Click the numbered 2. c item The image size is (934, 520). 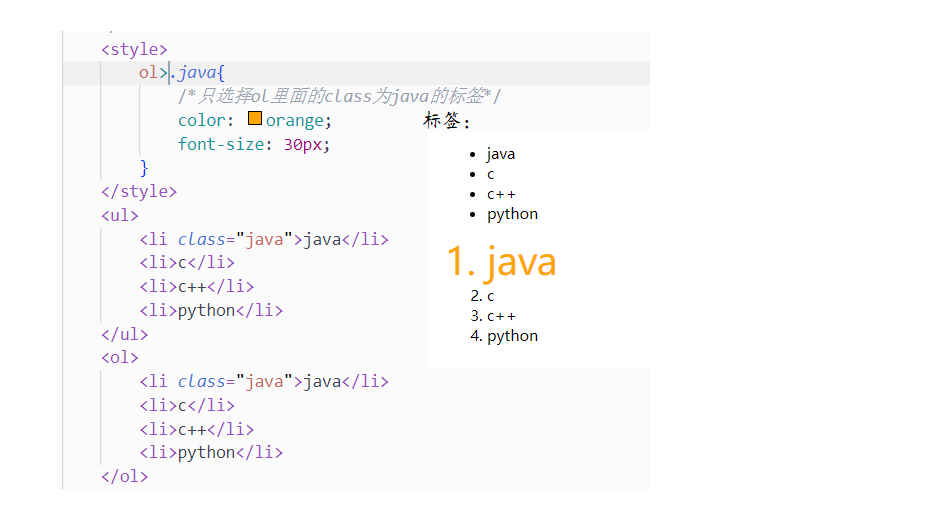(482, 296)
